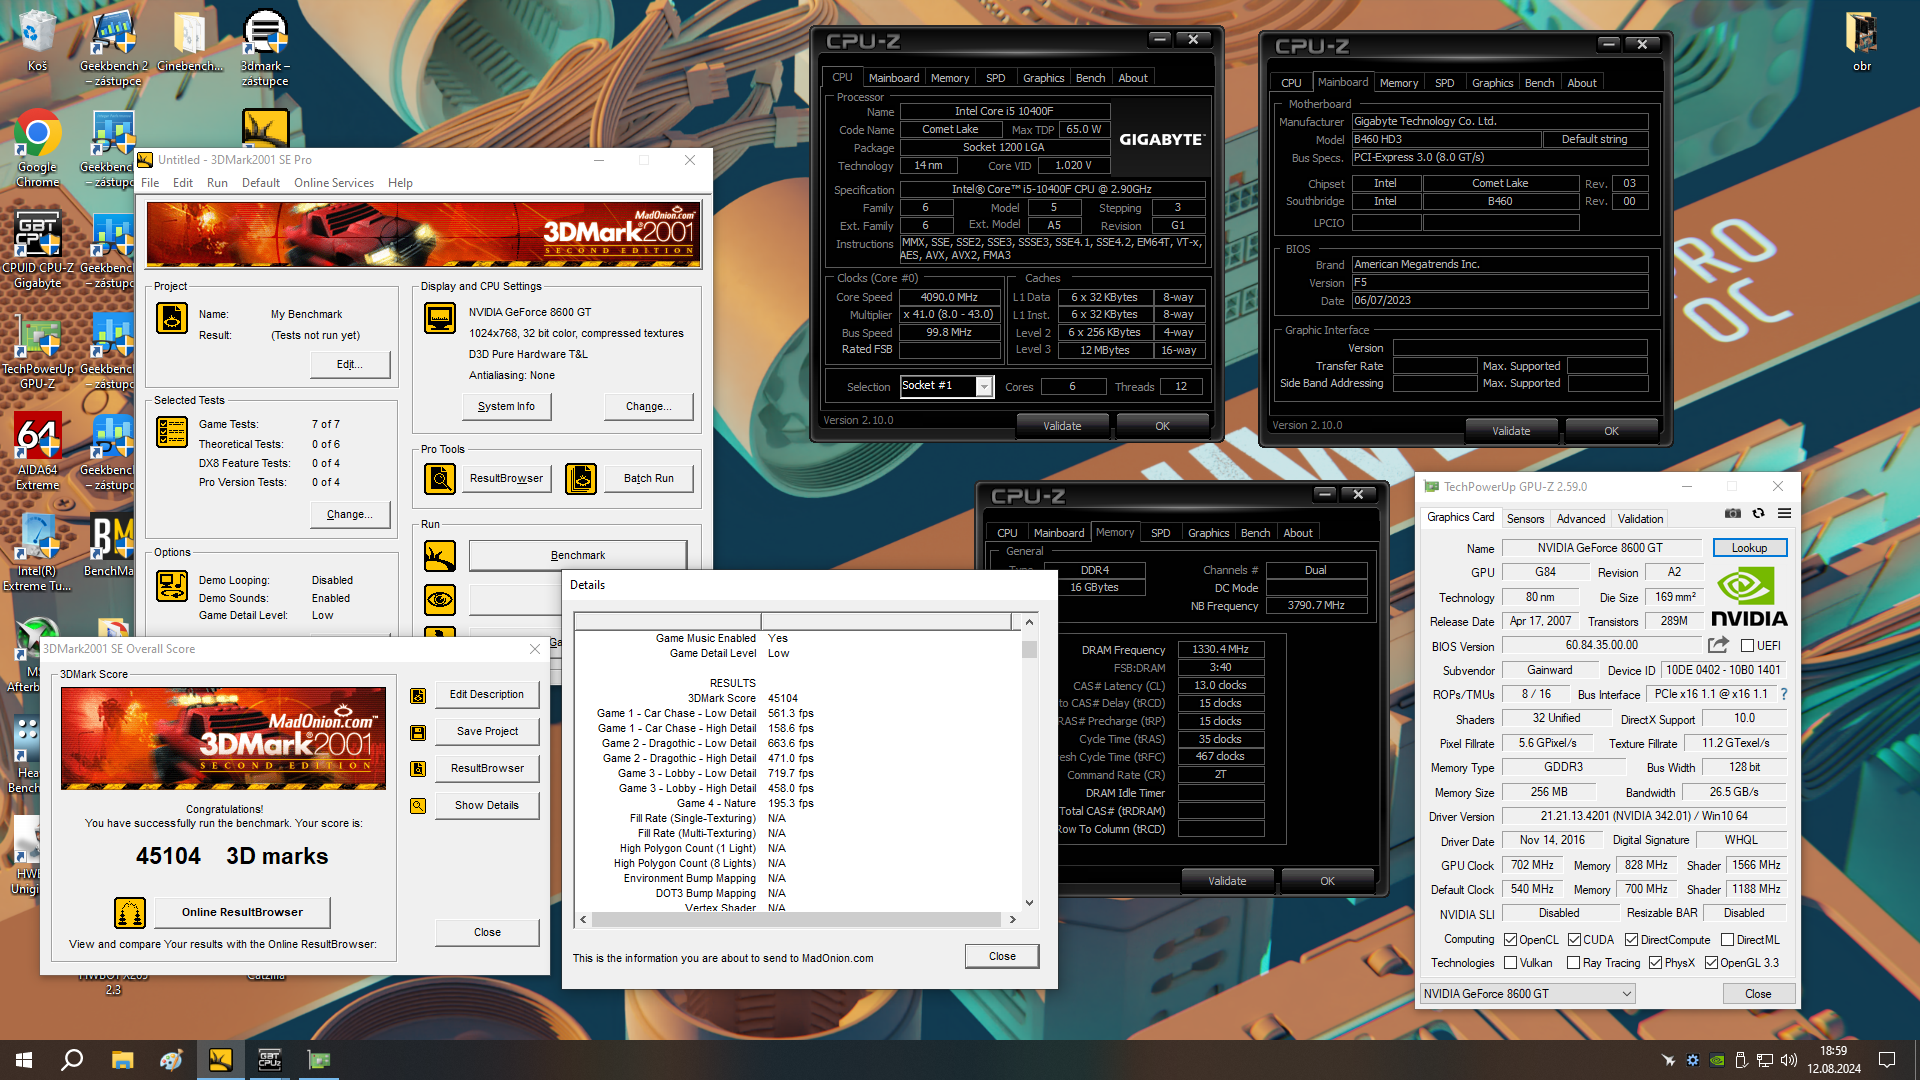Click Details scroll down arrow
The image size is (1920, 1080).
click(1028, 903)
